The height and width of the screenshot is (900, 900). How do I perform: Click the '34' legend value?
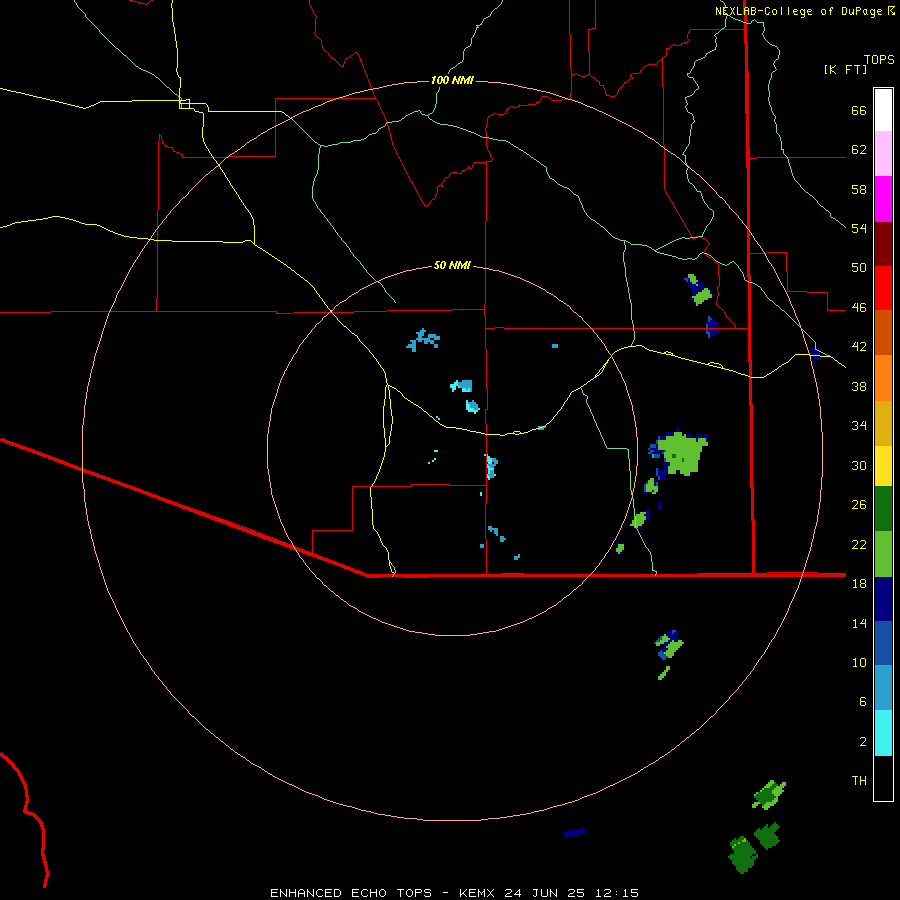pyautogui.click(x=859, y=426)
